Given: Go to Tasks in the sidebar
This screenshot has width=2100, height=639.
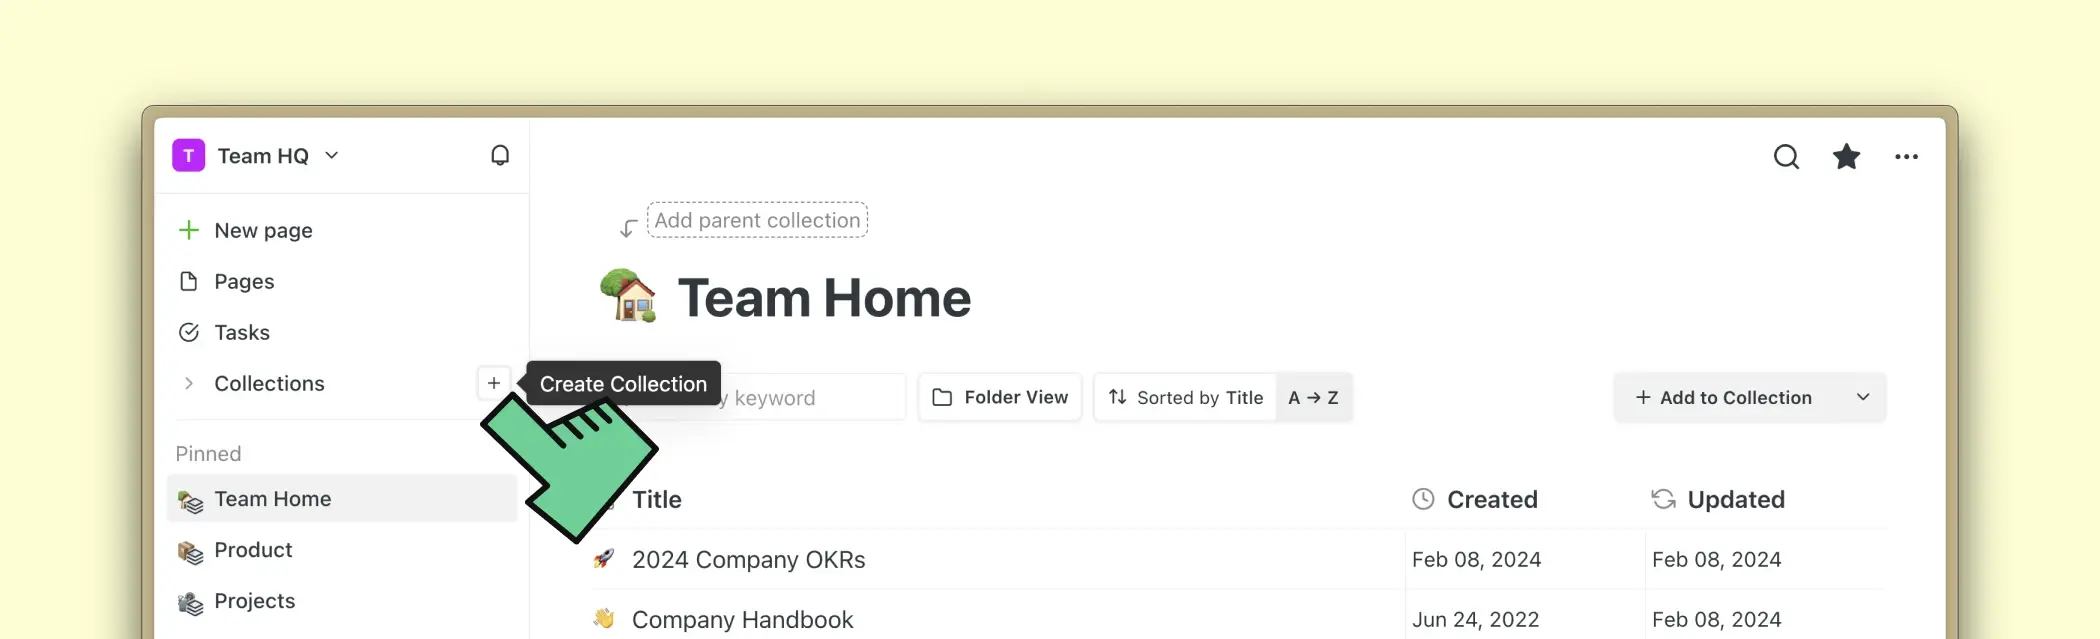Looking at the screenshot, I should tap(242, 332).
